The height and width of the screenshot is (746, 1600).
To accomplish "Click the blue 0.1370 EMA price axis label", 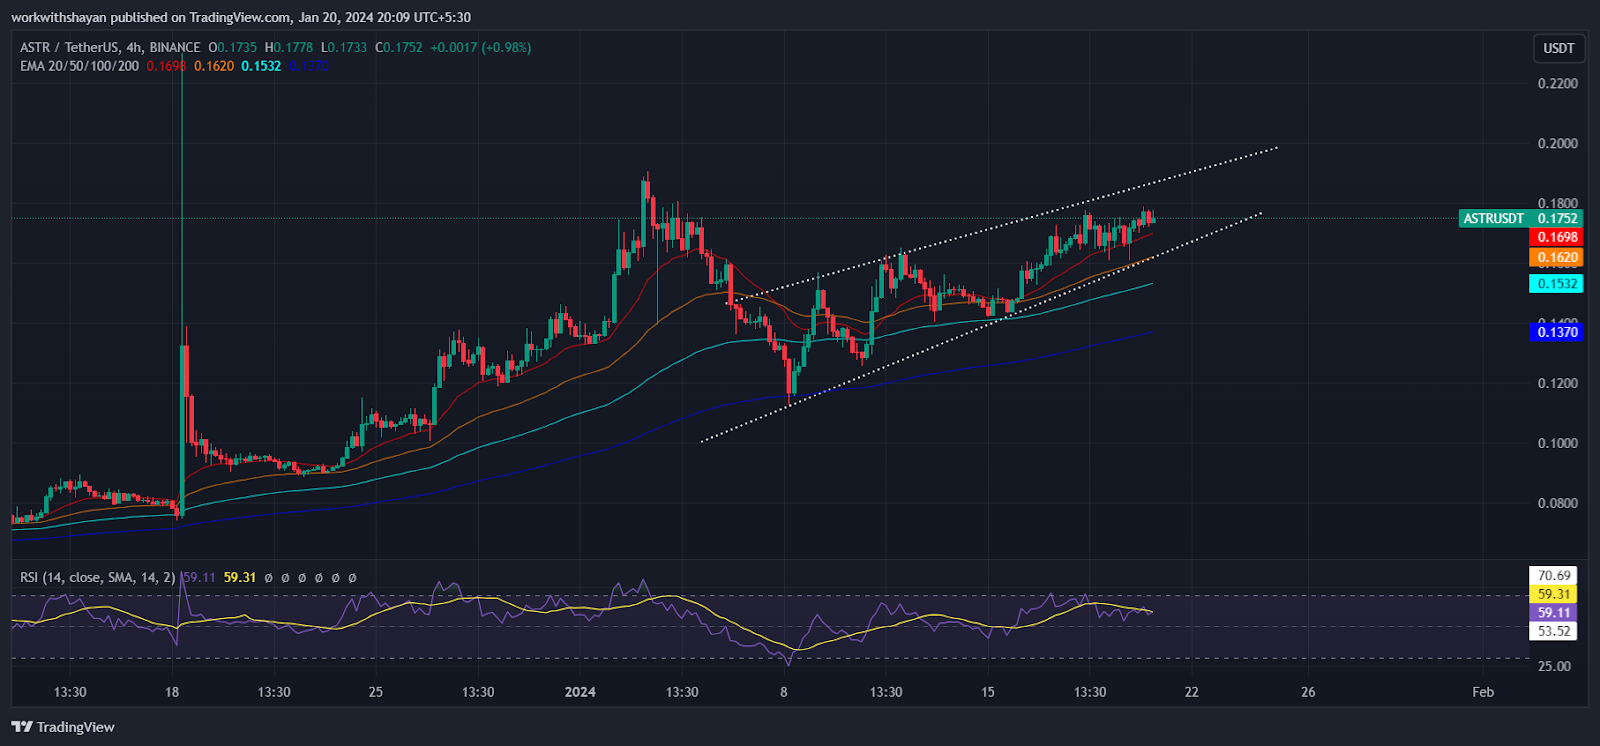I will tap(1556, 332).
